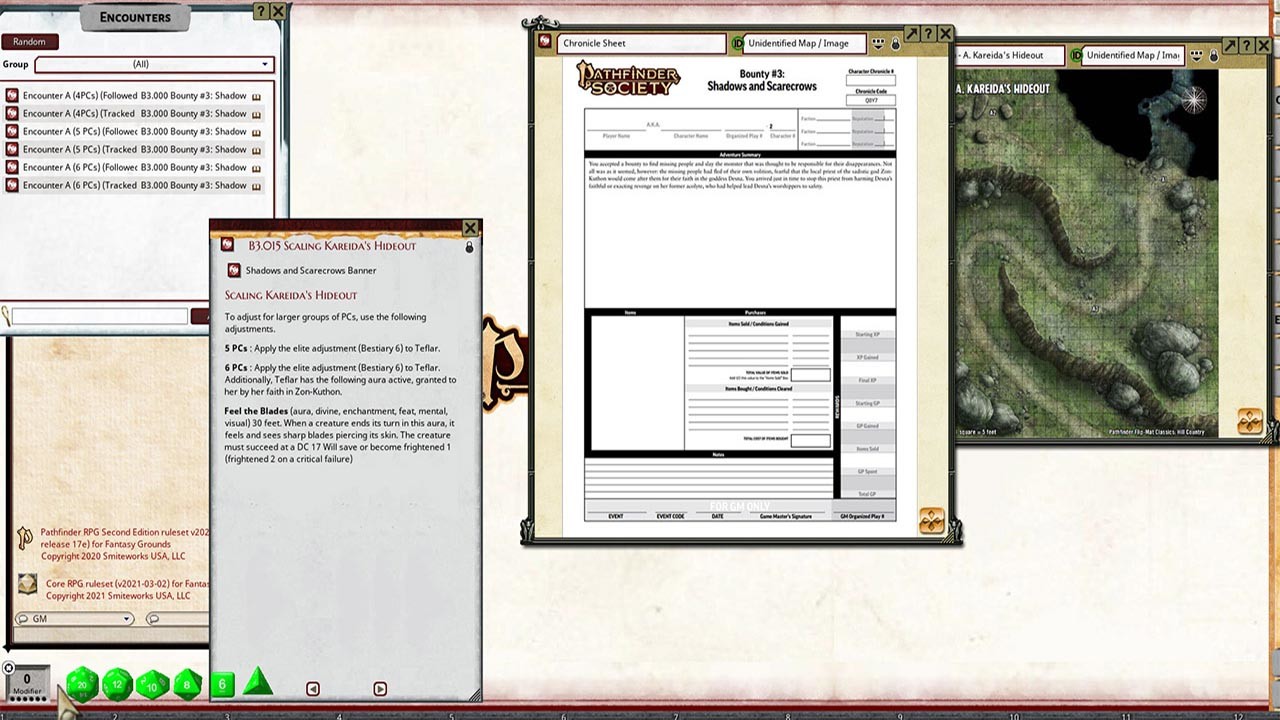The image size is (1280, 720).
Task: Select Encounter A (6 PCs) Tracked entry
Action: pos(130,185)
